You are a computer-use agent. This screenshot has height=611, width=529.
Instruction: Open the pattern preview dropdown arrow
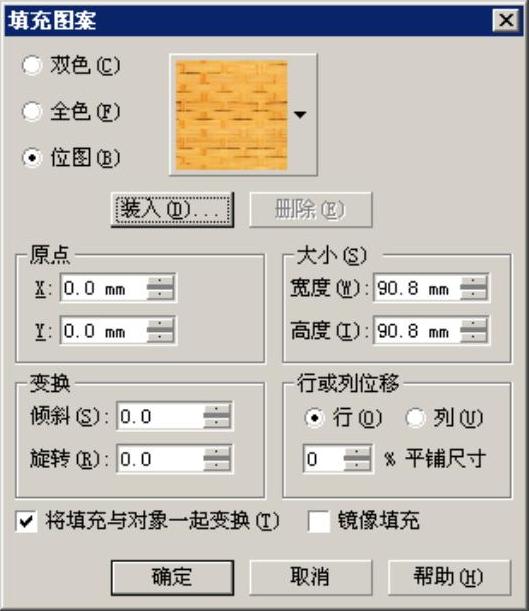(x=300, y=115)
